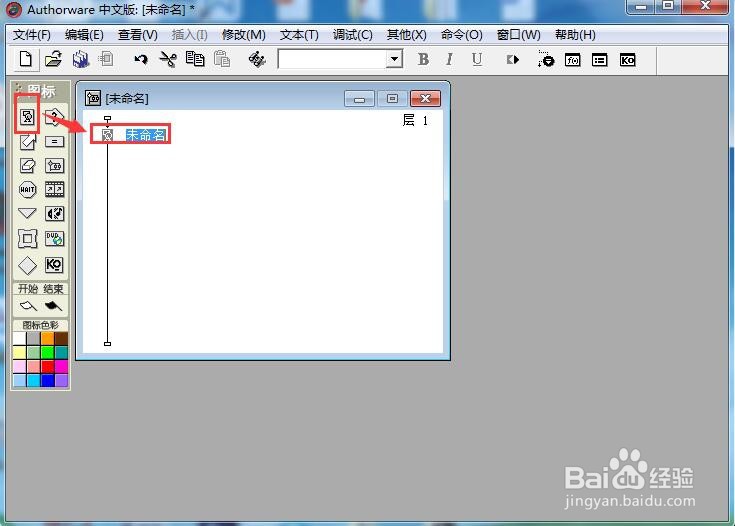Select the DVD icon in the palette

[x=54, y=239]
